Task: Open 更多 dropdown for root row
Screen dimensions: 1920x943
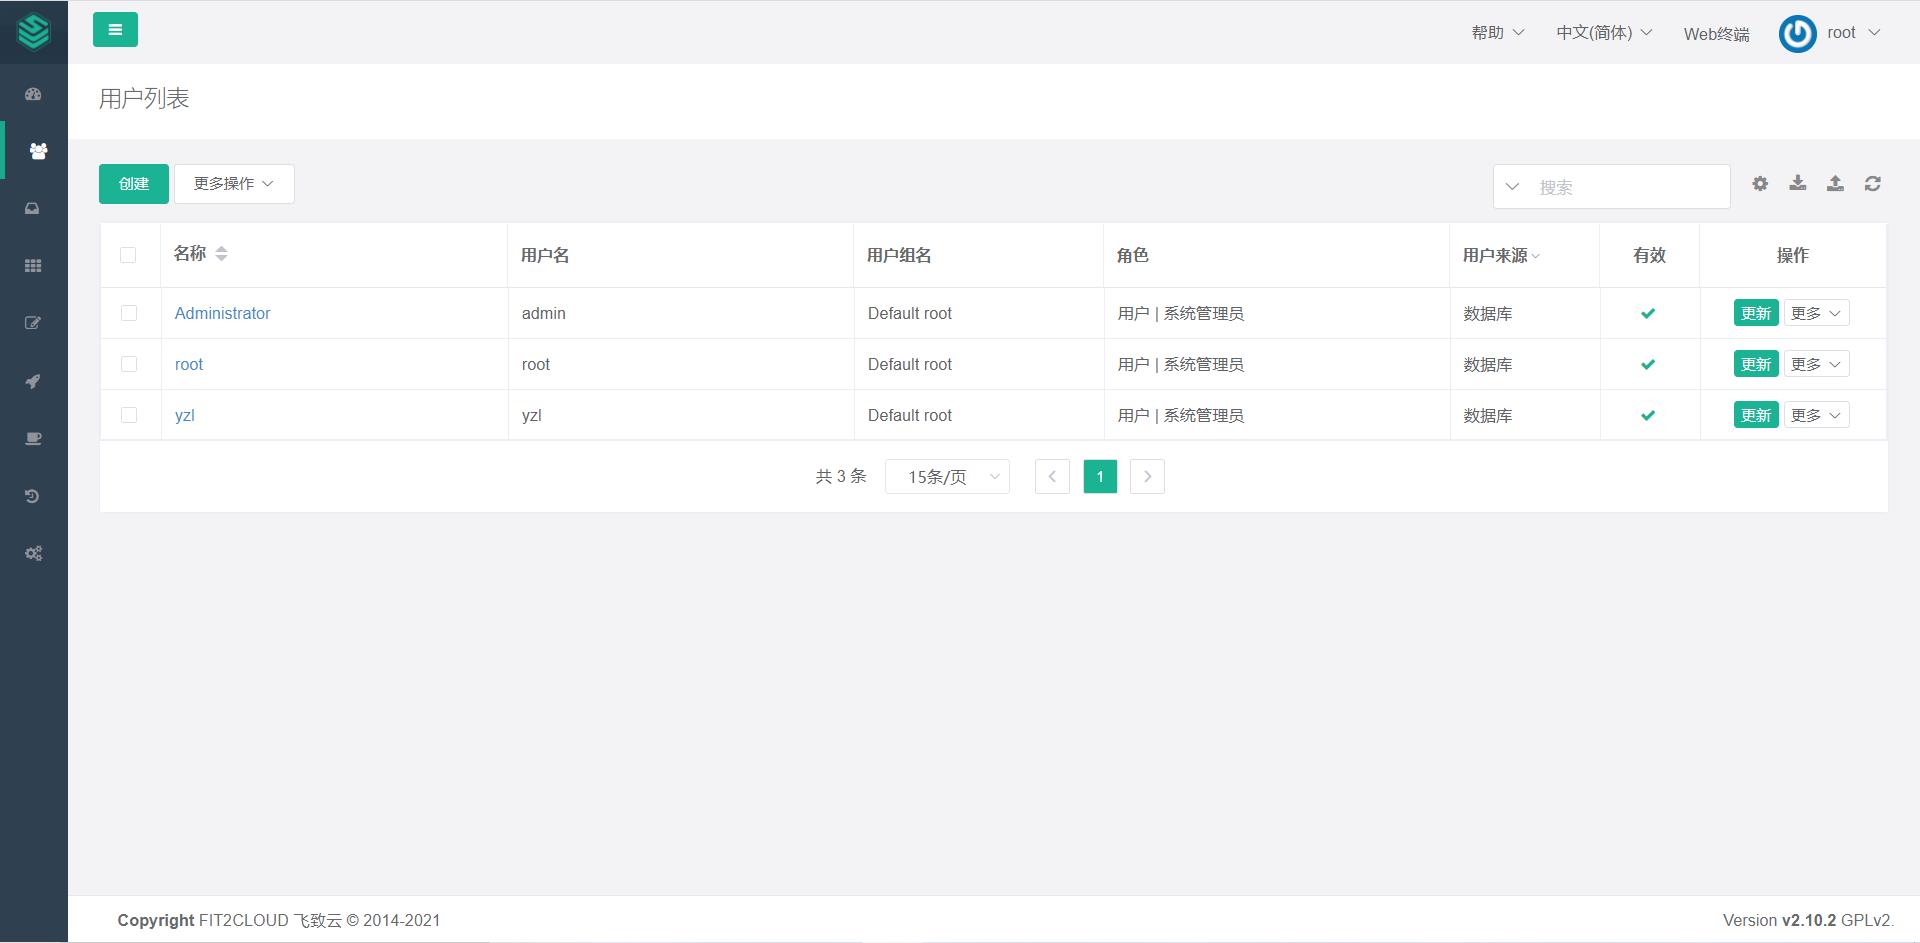Action: [x=1816, y=364]
